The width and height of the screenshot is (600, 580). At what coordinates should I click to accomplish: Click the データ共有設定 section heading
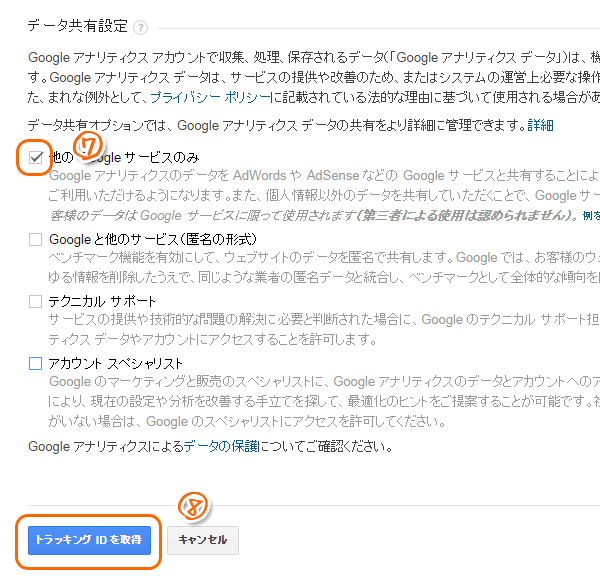coord(78,26)
